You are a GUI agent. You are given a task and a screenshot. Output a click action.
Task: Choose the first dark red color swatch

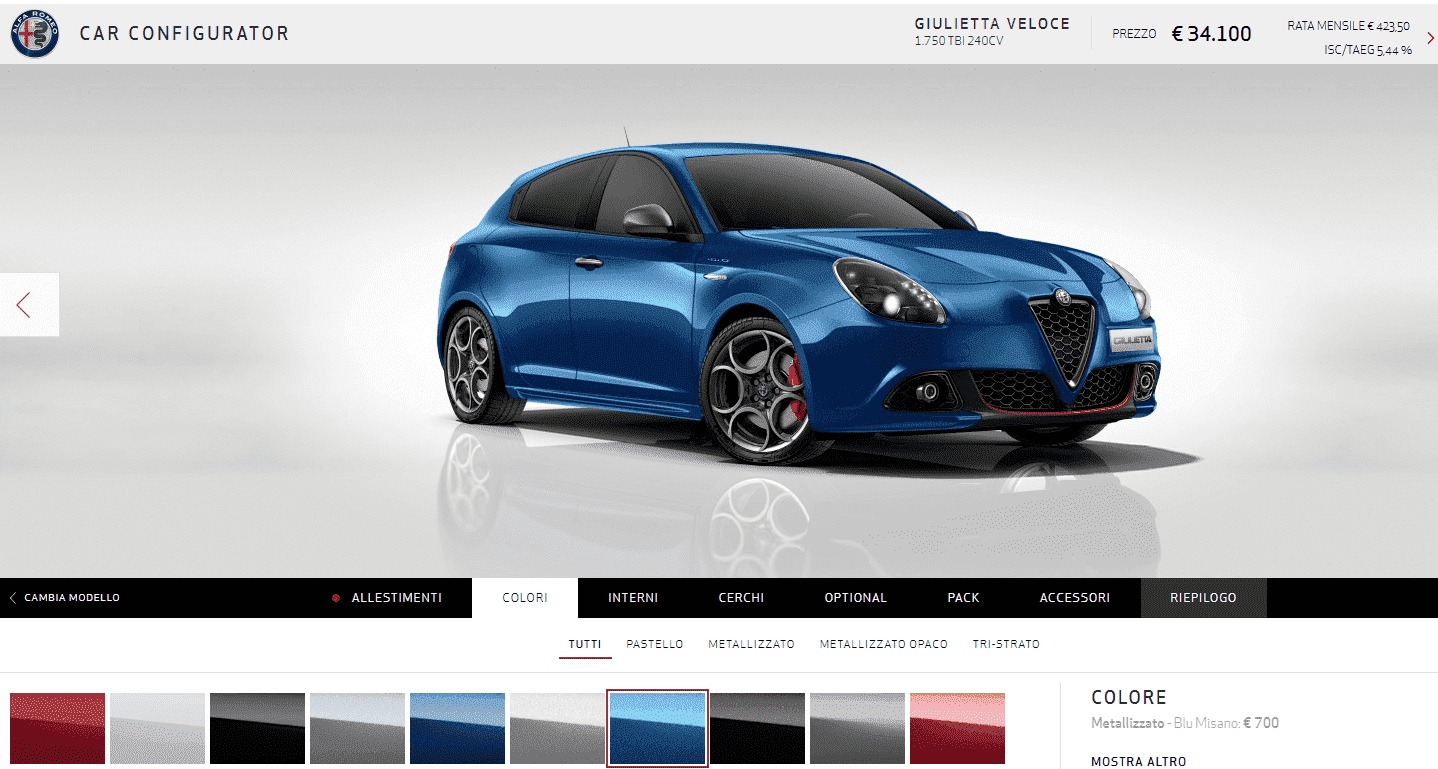click(57, 729)
